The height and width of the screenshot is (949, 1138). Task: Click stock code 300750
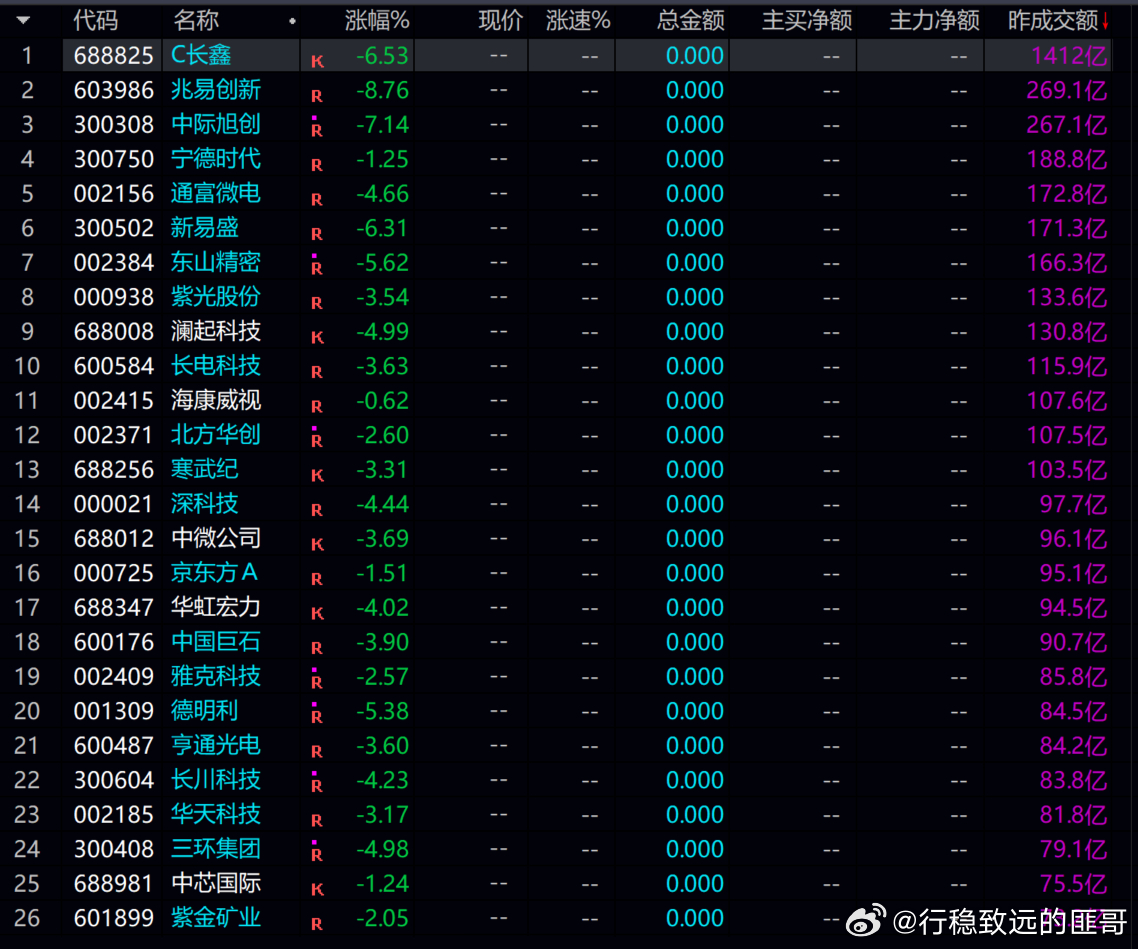point(114,159)
